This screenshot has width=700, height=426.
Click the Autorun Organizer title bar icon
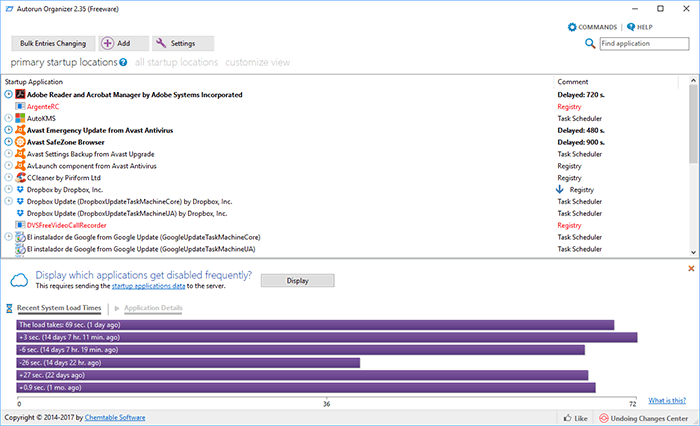point(9,9)
